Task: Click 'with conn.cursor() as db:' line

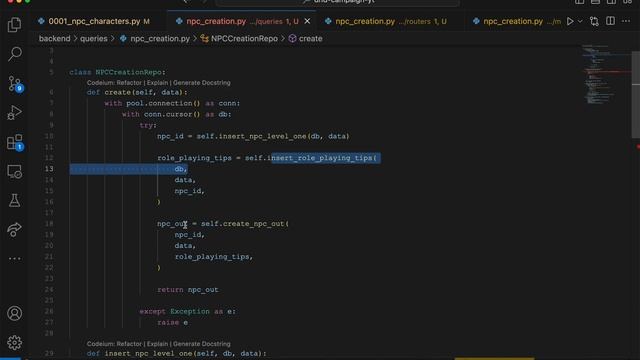Action: point(177,114)
